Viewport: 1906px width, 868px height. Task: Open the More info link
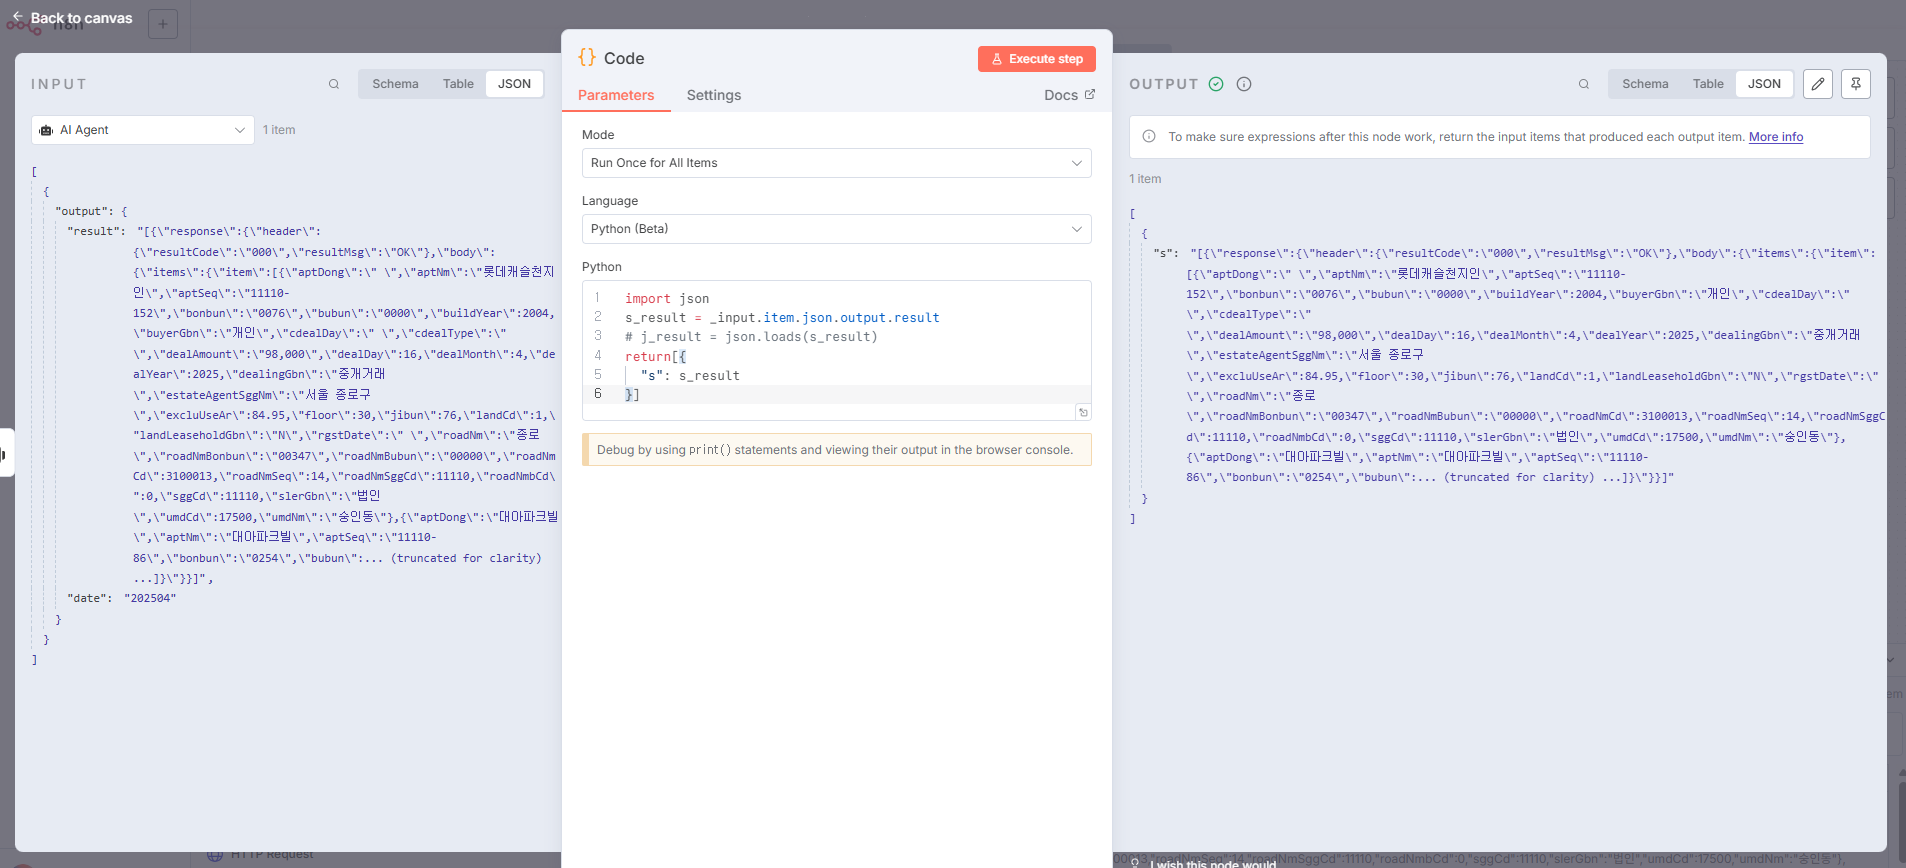click(x=1776, y=137)
